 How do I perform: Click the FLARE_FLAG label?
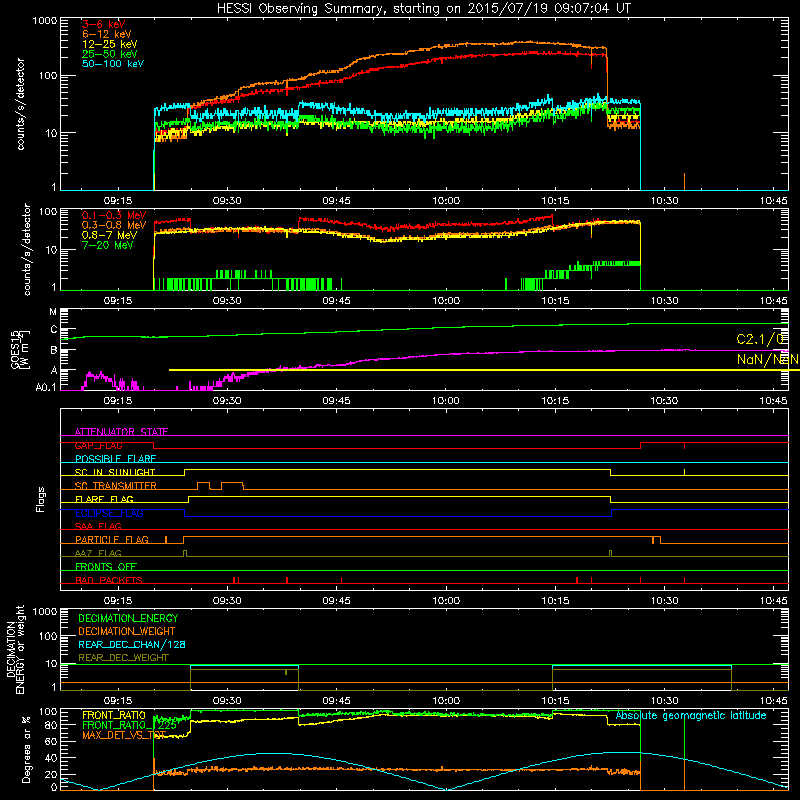104,499
